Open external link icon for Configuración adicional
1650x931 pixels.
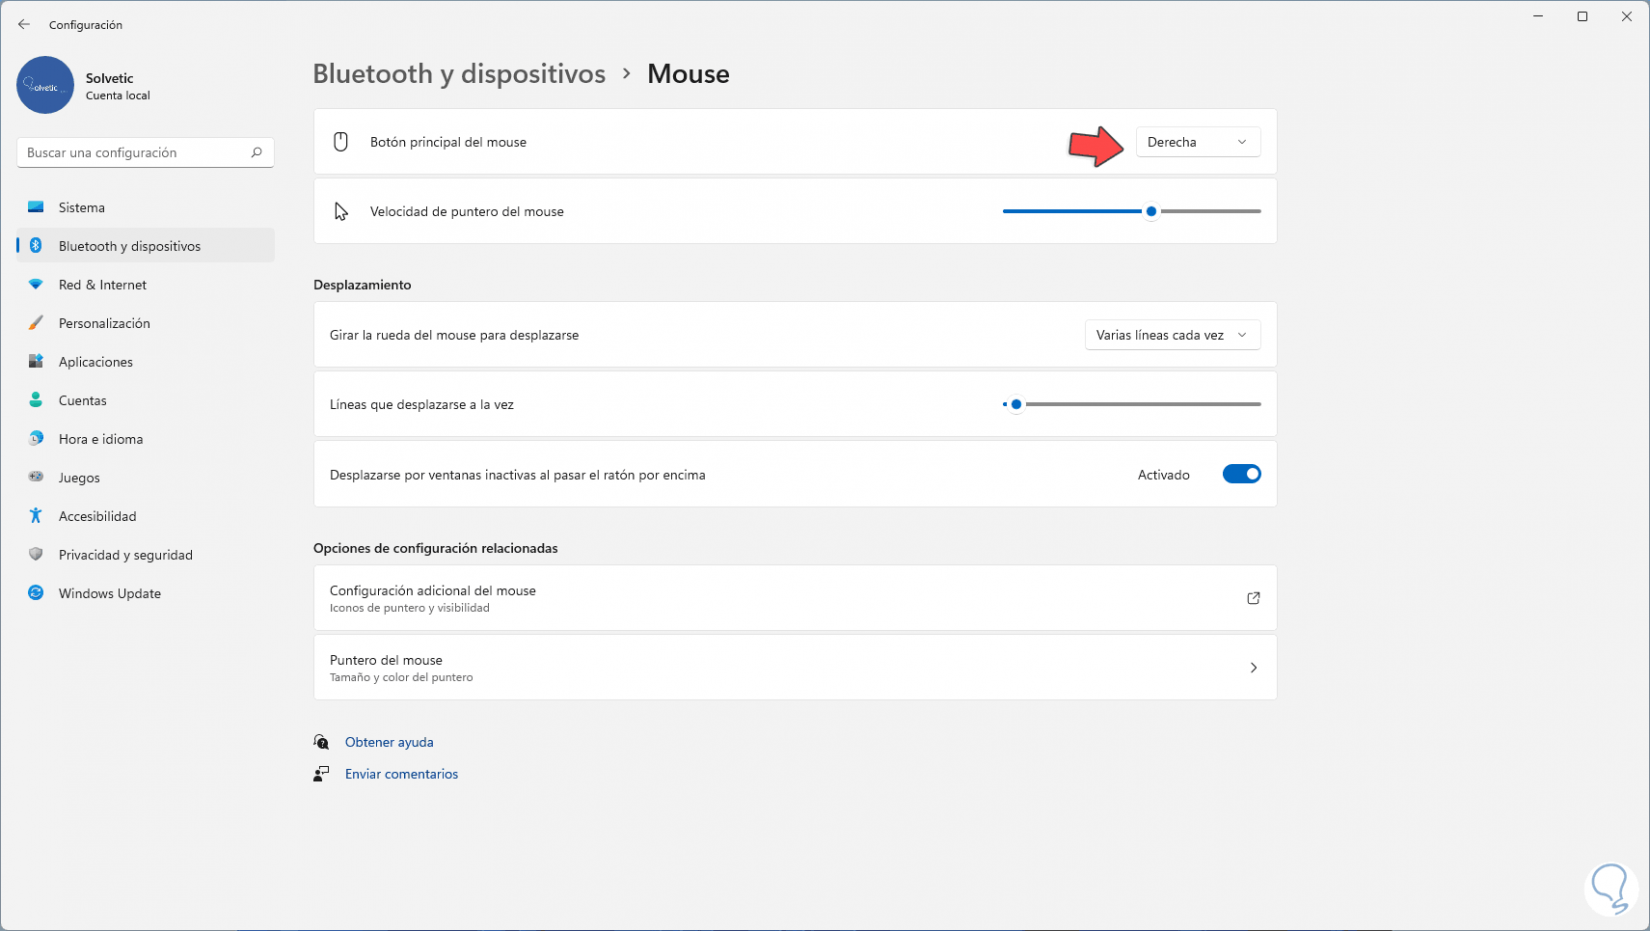[x=1253, y=598]
